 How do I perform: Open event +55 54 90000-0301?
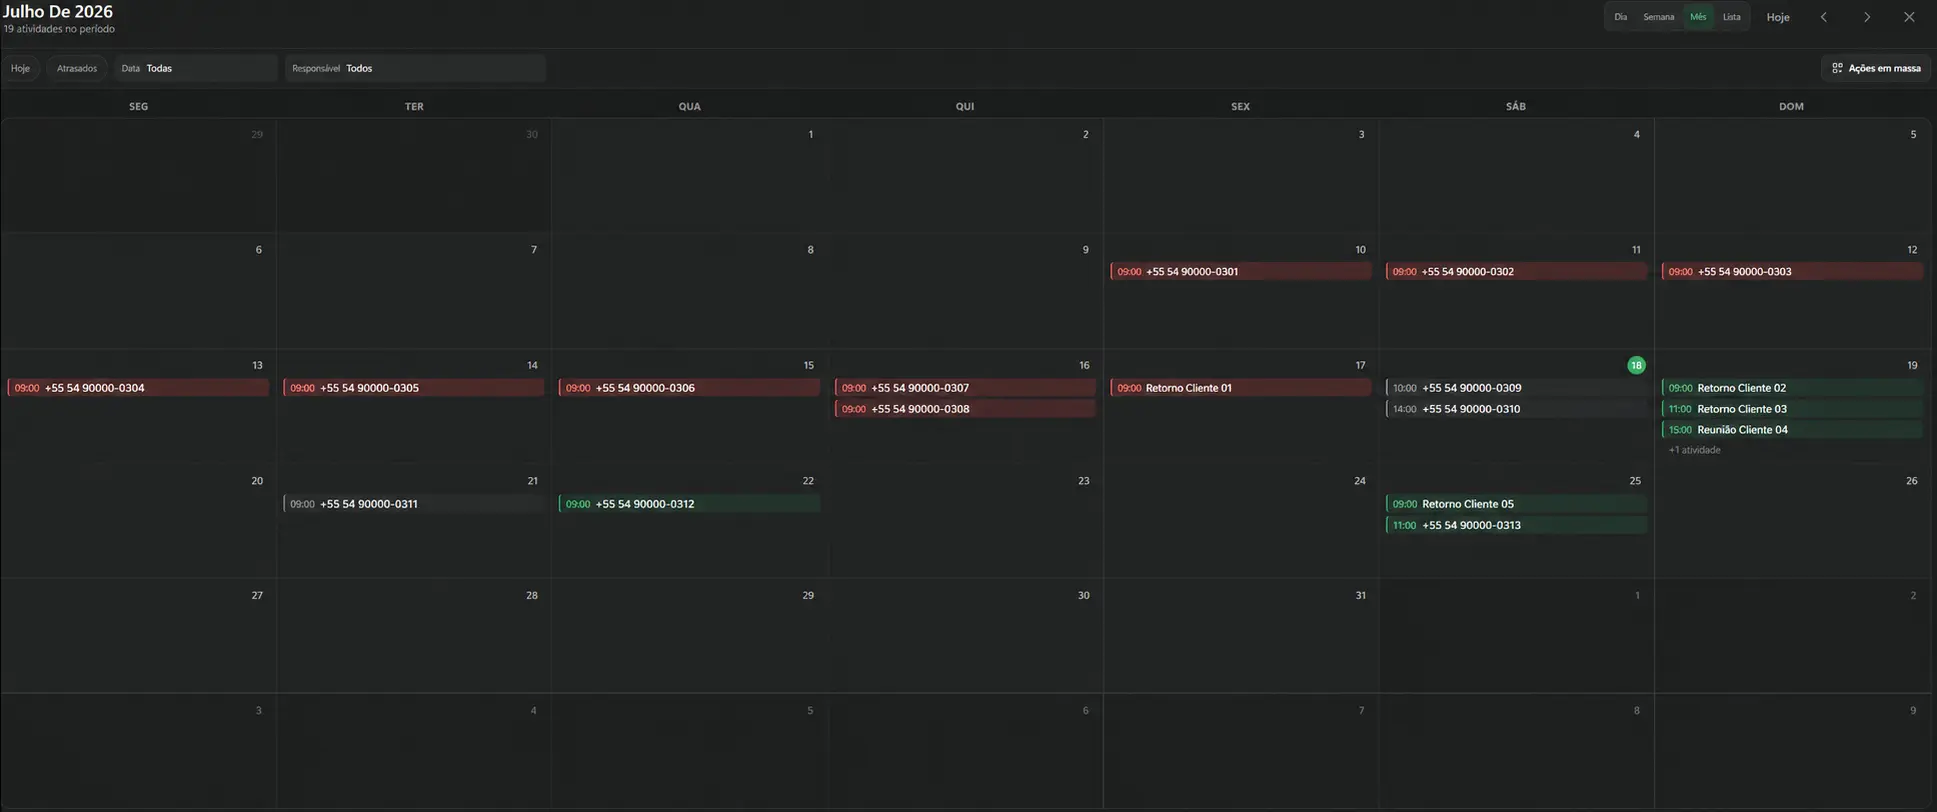click(1240, 271)
